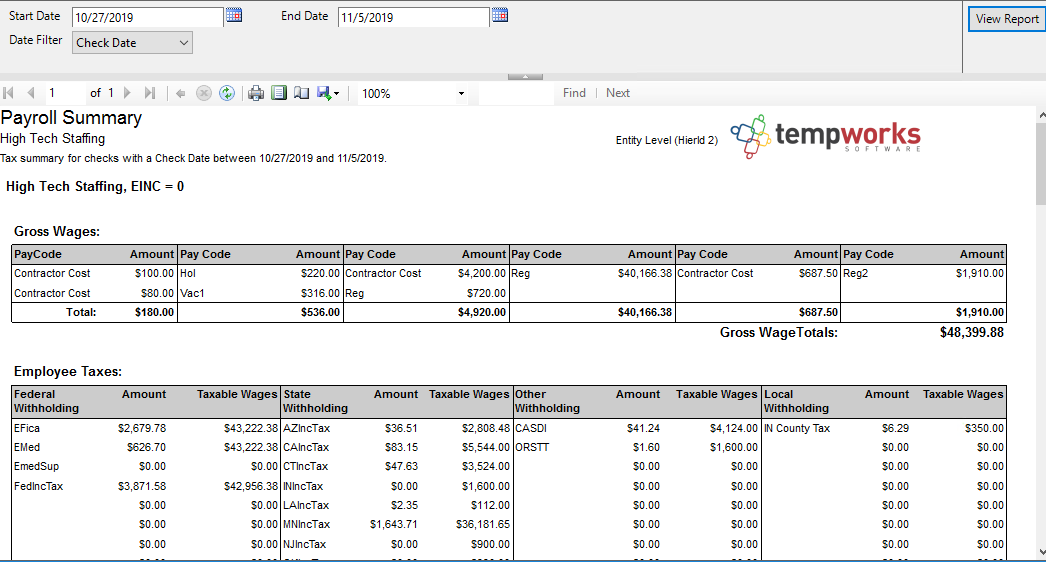Go to the next page arrow
Screen dimensions: 1046x562
pyautogui.click(x=127, y=93)
